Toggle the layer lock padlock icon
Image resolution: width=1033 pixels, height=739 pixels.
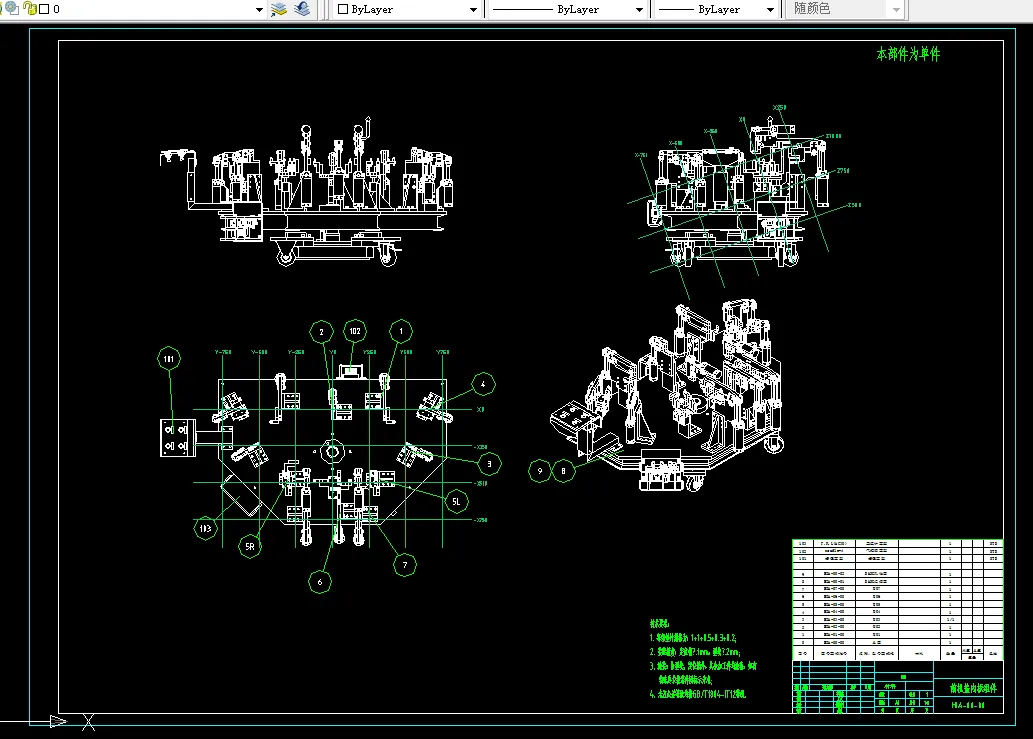30,8
